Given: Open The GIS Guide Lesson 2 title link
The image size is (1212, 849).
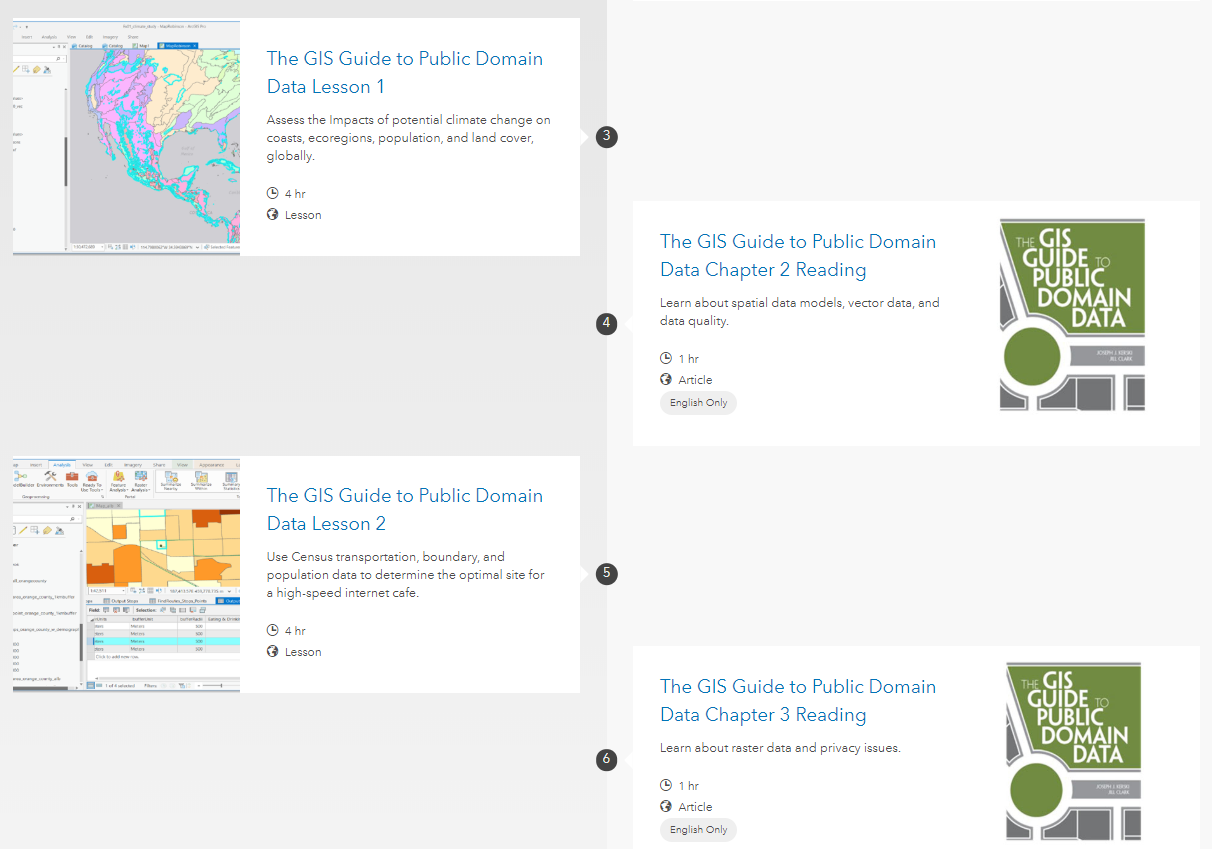Looking at the screenshot, I should (405, 509).
